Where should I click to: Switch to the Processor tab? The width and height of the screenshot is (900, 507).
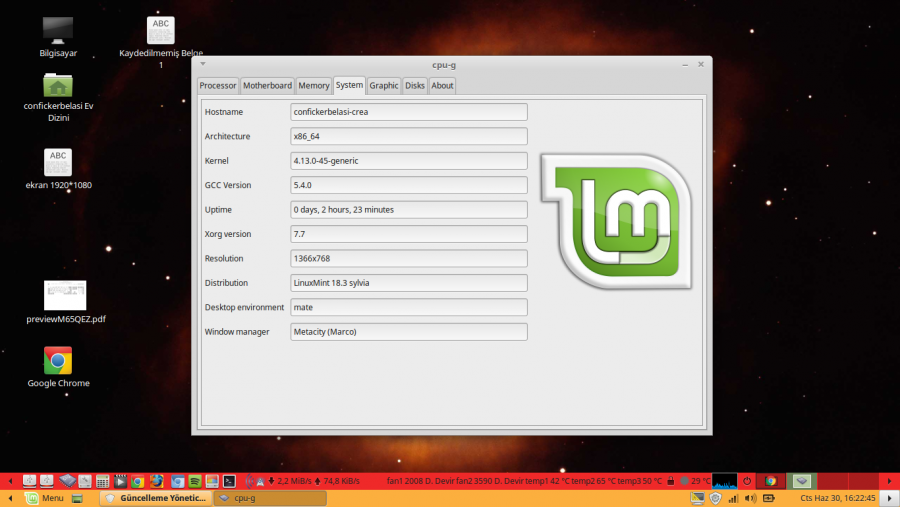(x=217, y=86)
